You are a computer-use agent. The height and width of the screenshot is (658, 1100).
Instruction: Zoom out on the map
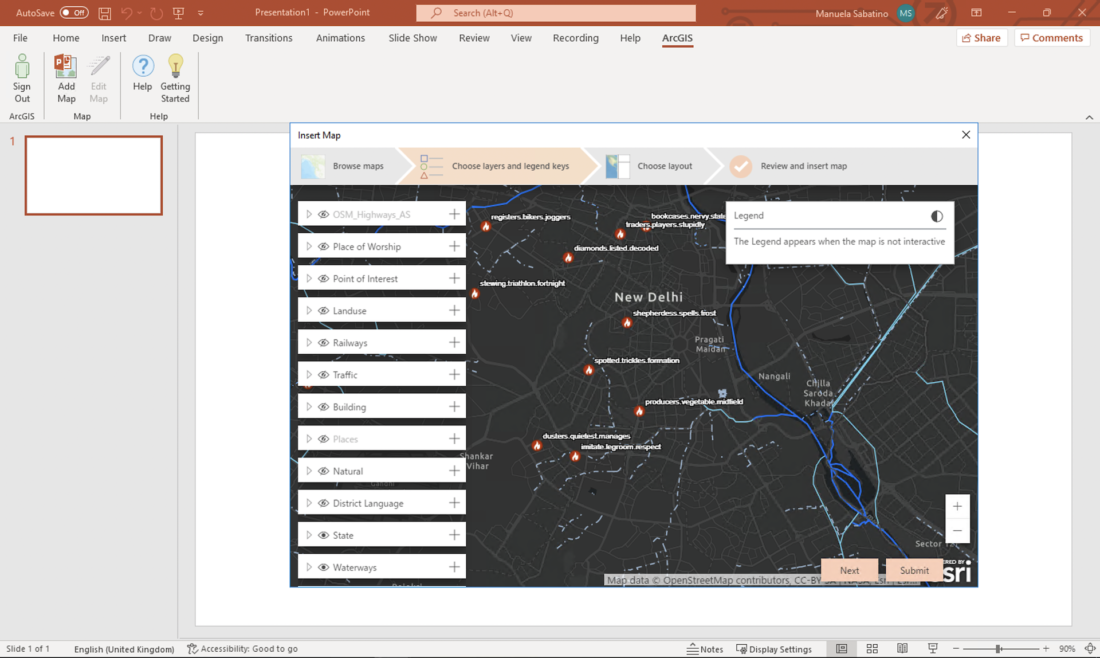coord(957,530)
